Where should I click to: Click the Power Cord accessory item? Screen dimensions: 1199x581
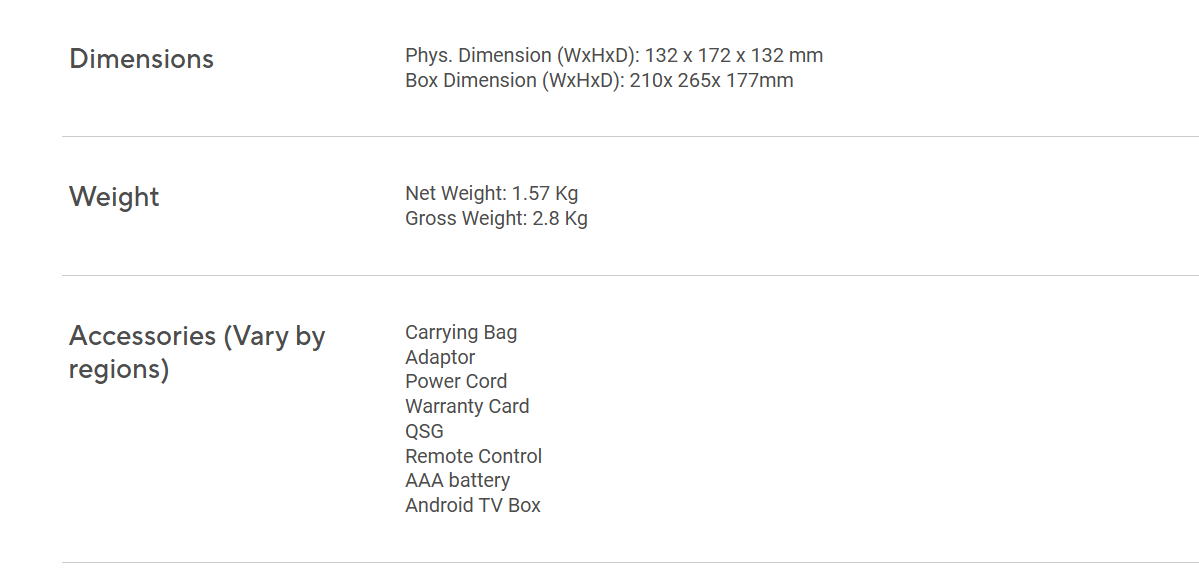pyautogui.click(x=457, y=381)
